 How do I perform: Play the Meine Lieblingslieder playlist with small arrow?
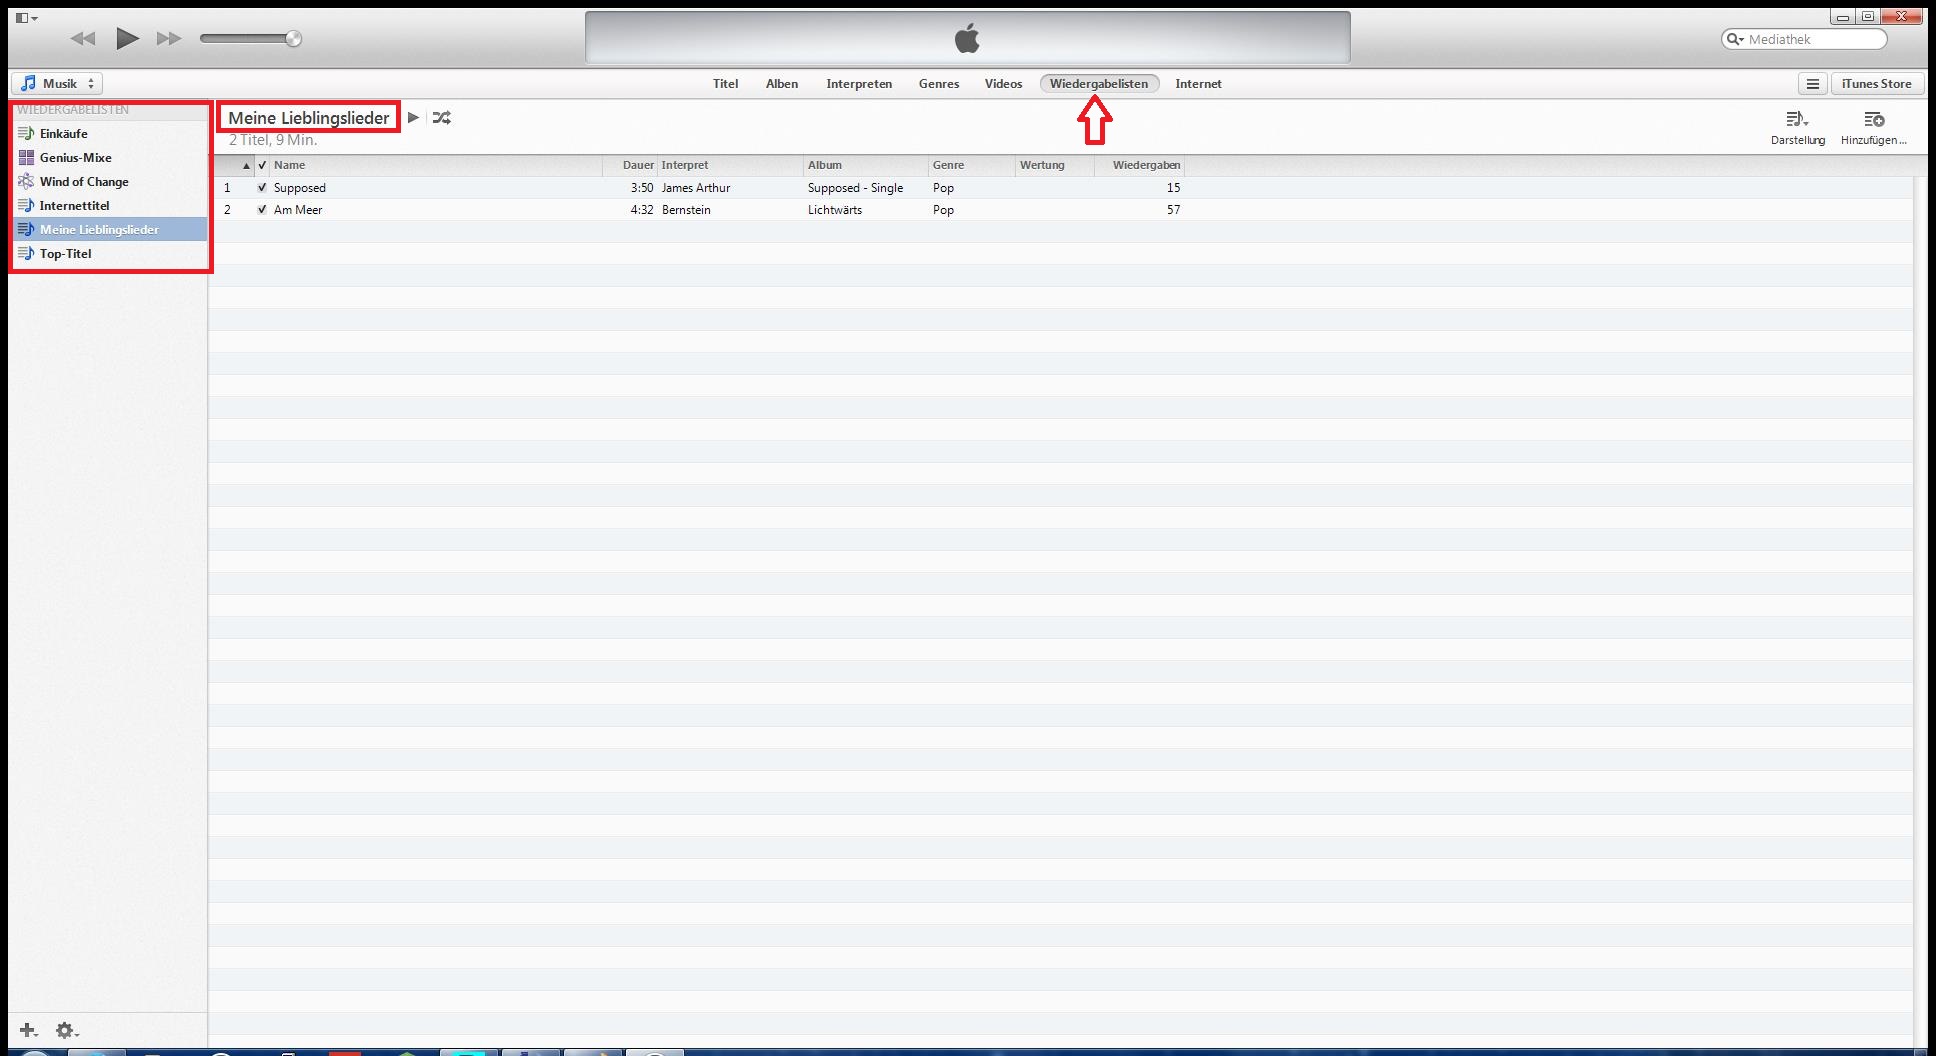pyautogui.click(x=413, y=118)
